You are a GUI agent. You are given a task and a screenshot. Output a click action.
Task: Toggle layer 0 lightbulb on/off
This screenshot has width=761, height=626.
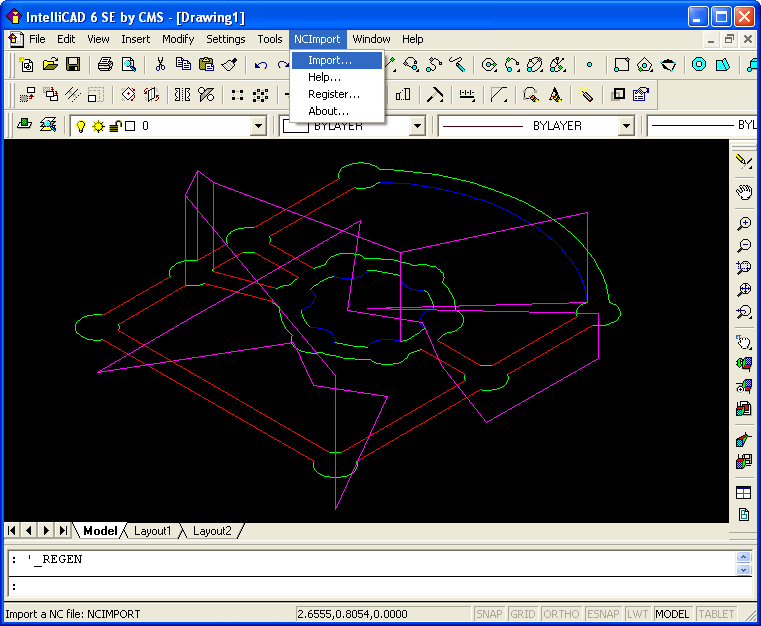click(81, 127)
